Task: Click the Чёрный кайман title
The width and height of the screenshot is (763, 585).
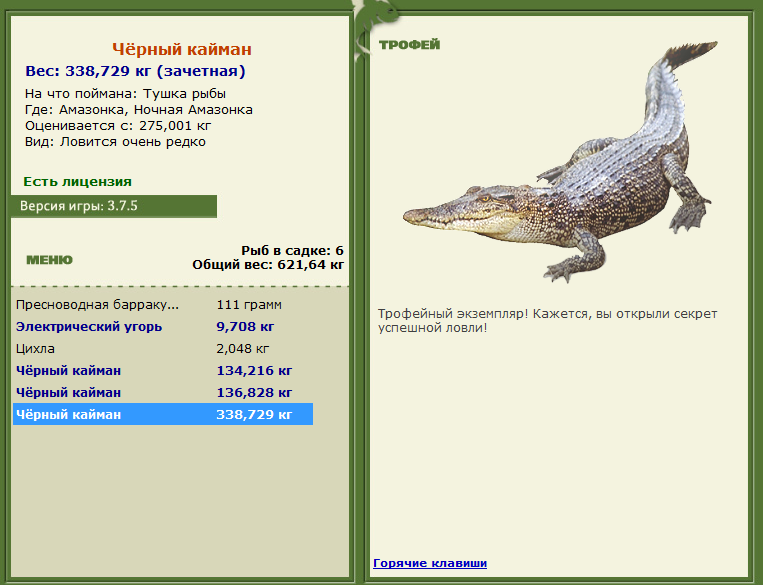Action: pos(182,49)
